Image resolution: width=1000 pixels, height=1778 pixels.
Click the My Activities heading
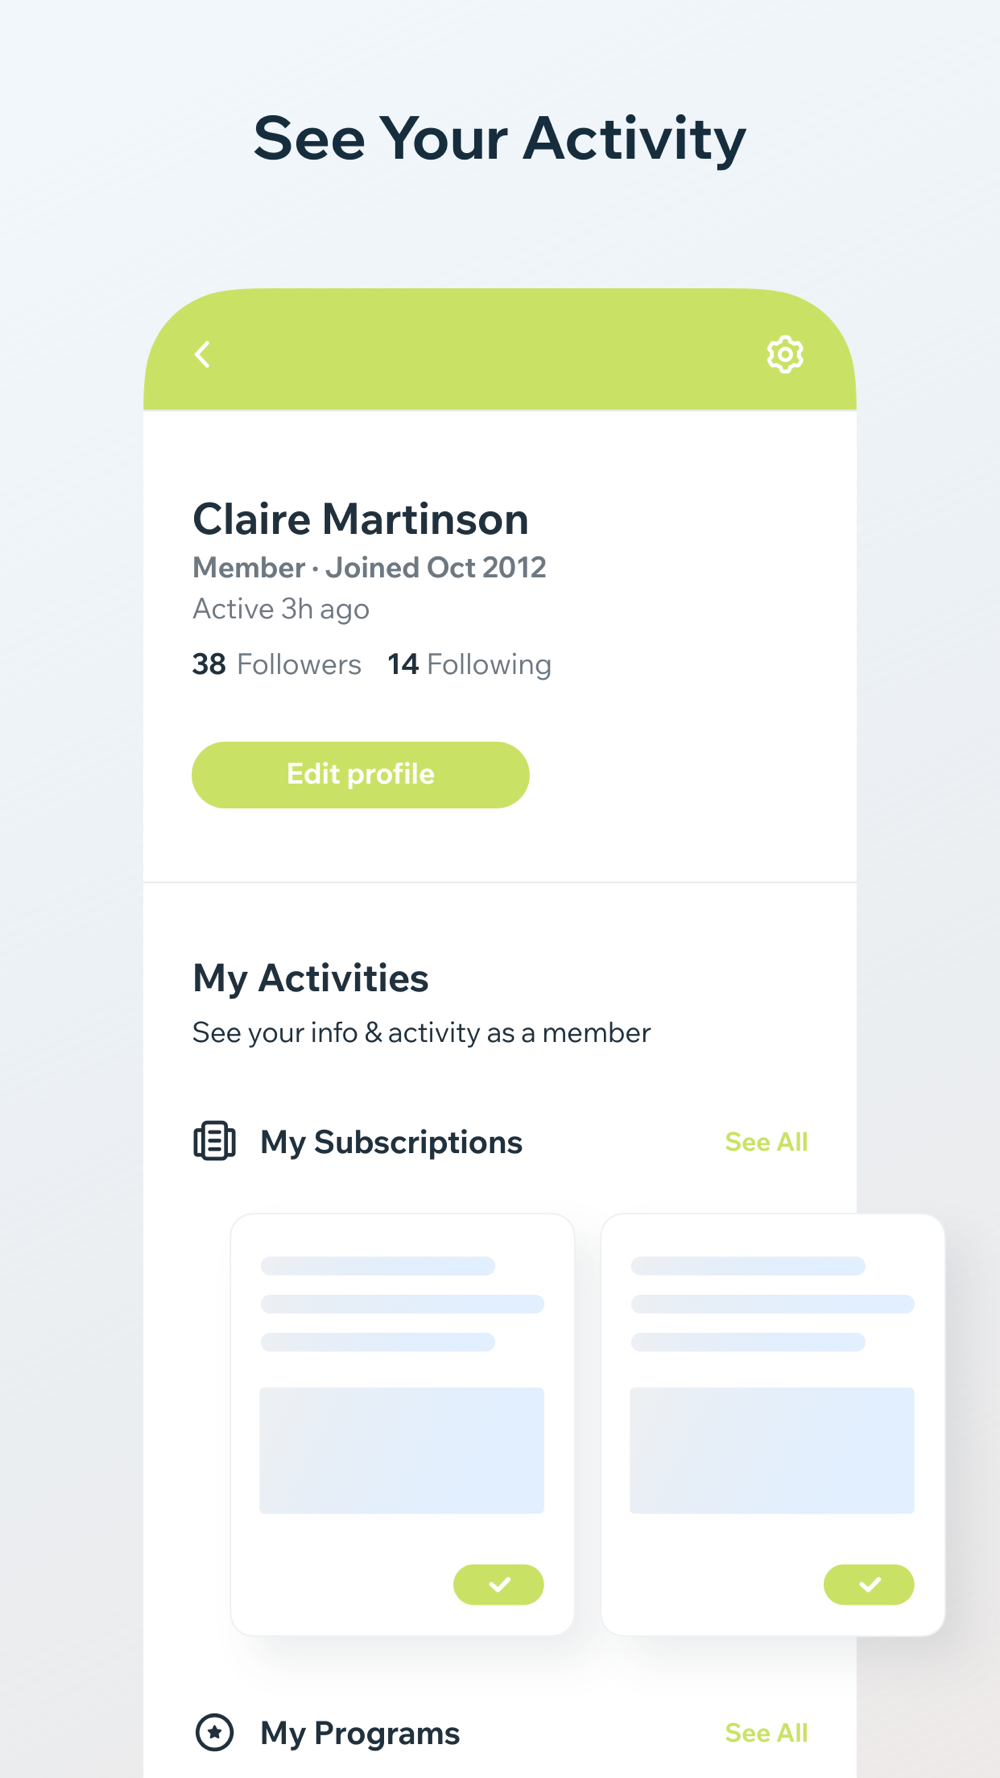pos(310,978)
